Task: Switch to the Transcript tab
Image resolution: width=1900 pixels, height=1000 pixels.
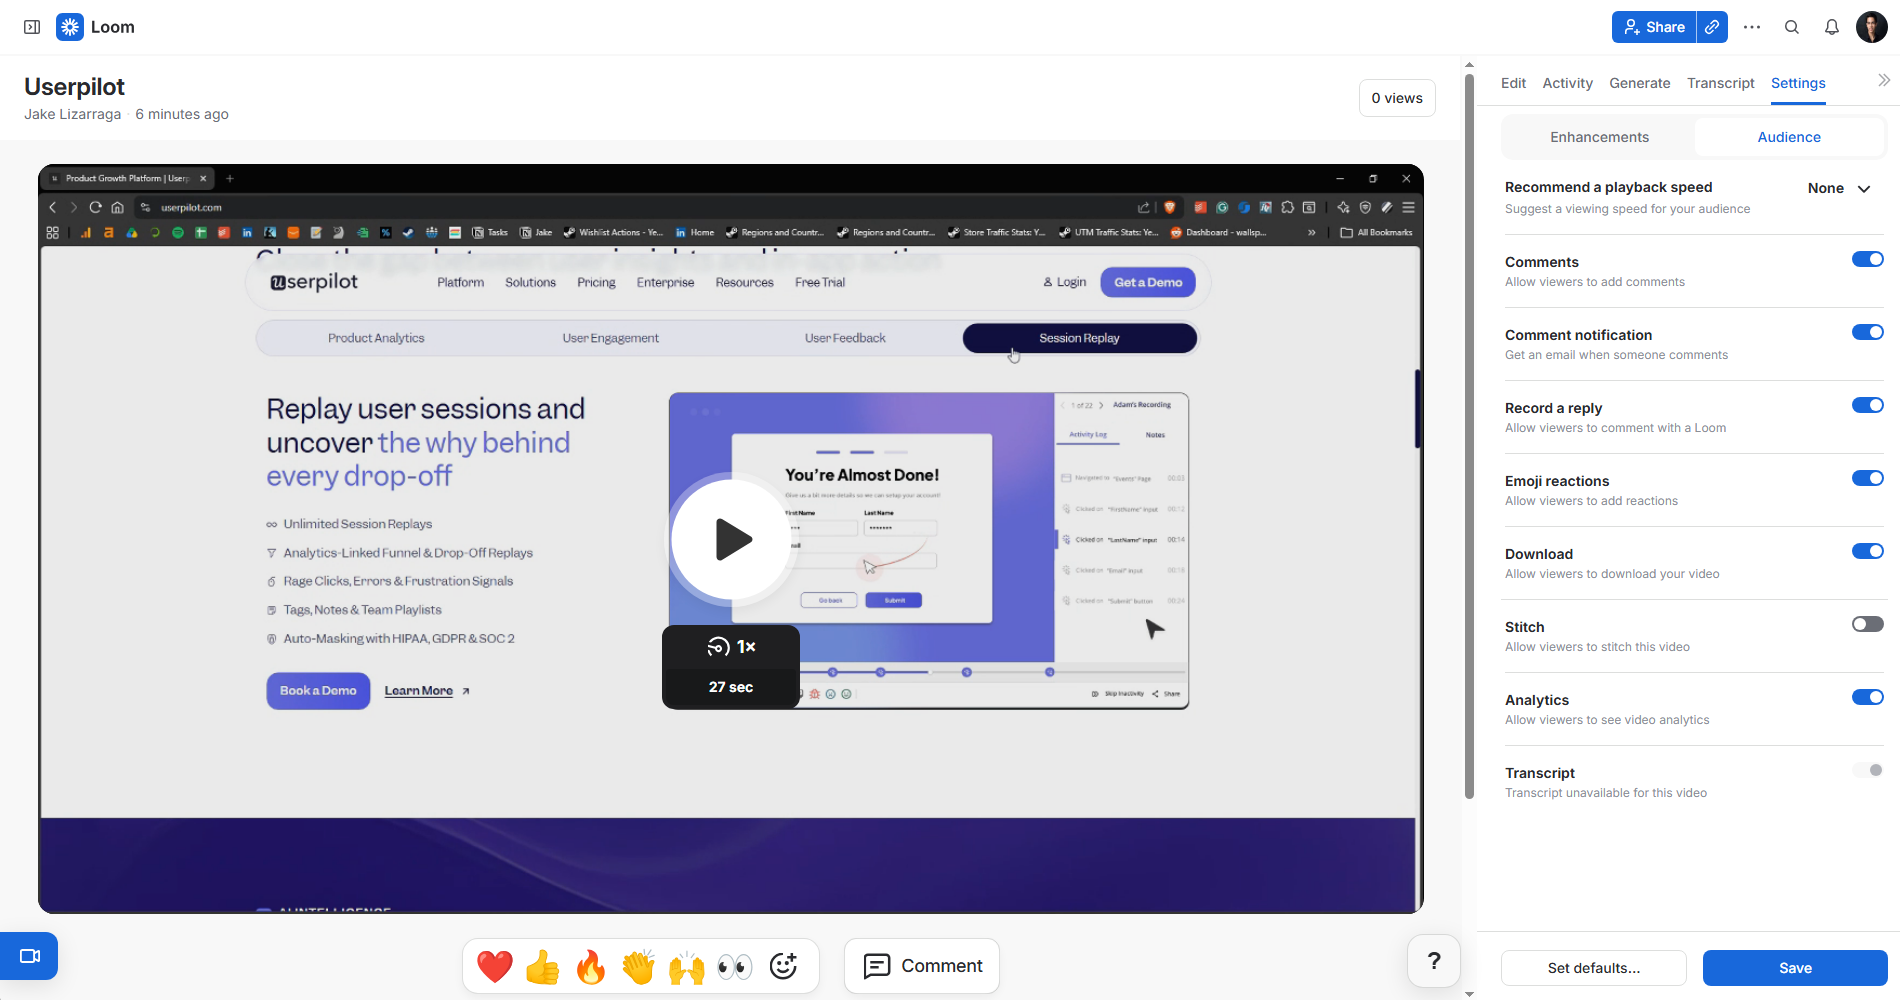Action: 1720,83
